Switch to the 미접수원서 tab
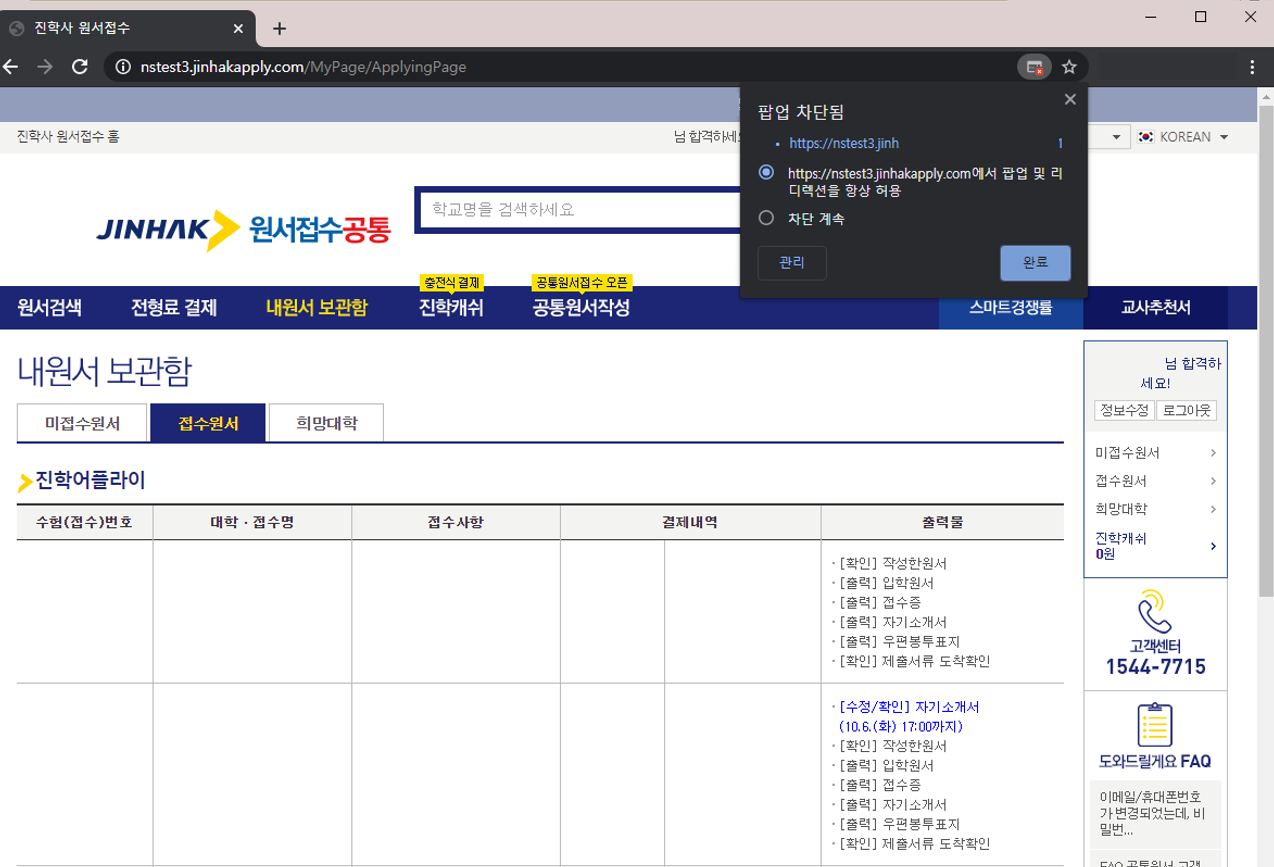 pyautogui.click(x=82, y=423)
